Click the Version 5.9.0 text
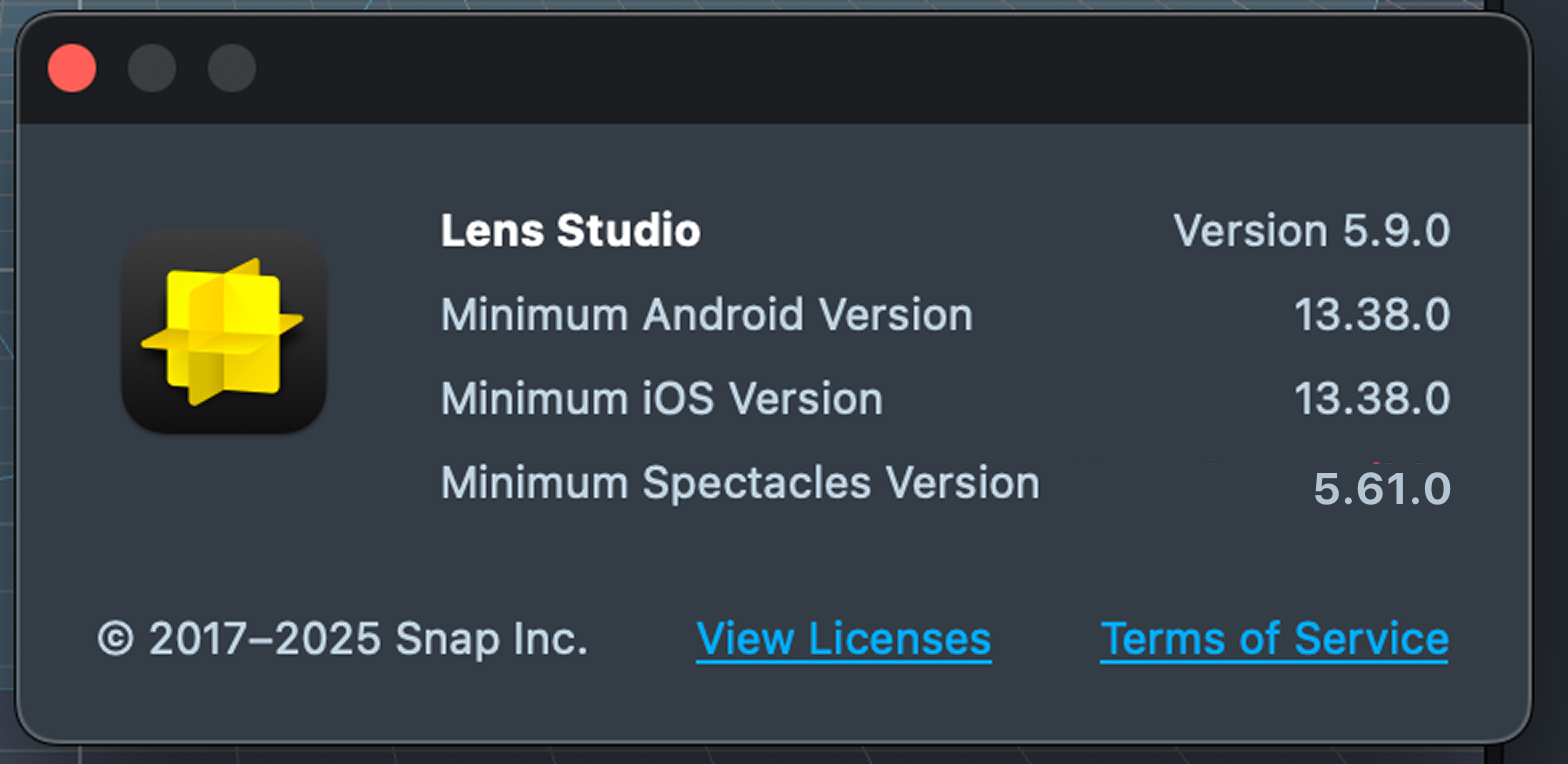 [x=1312, y=231]
